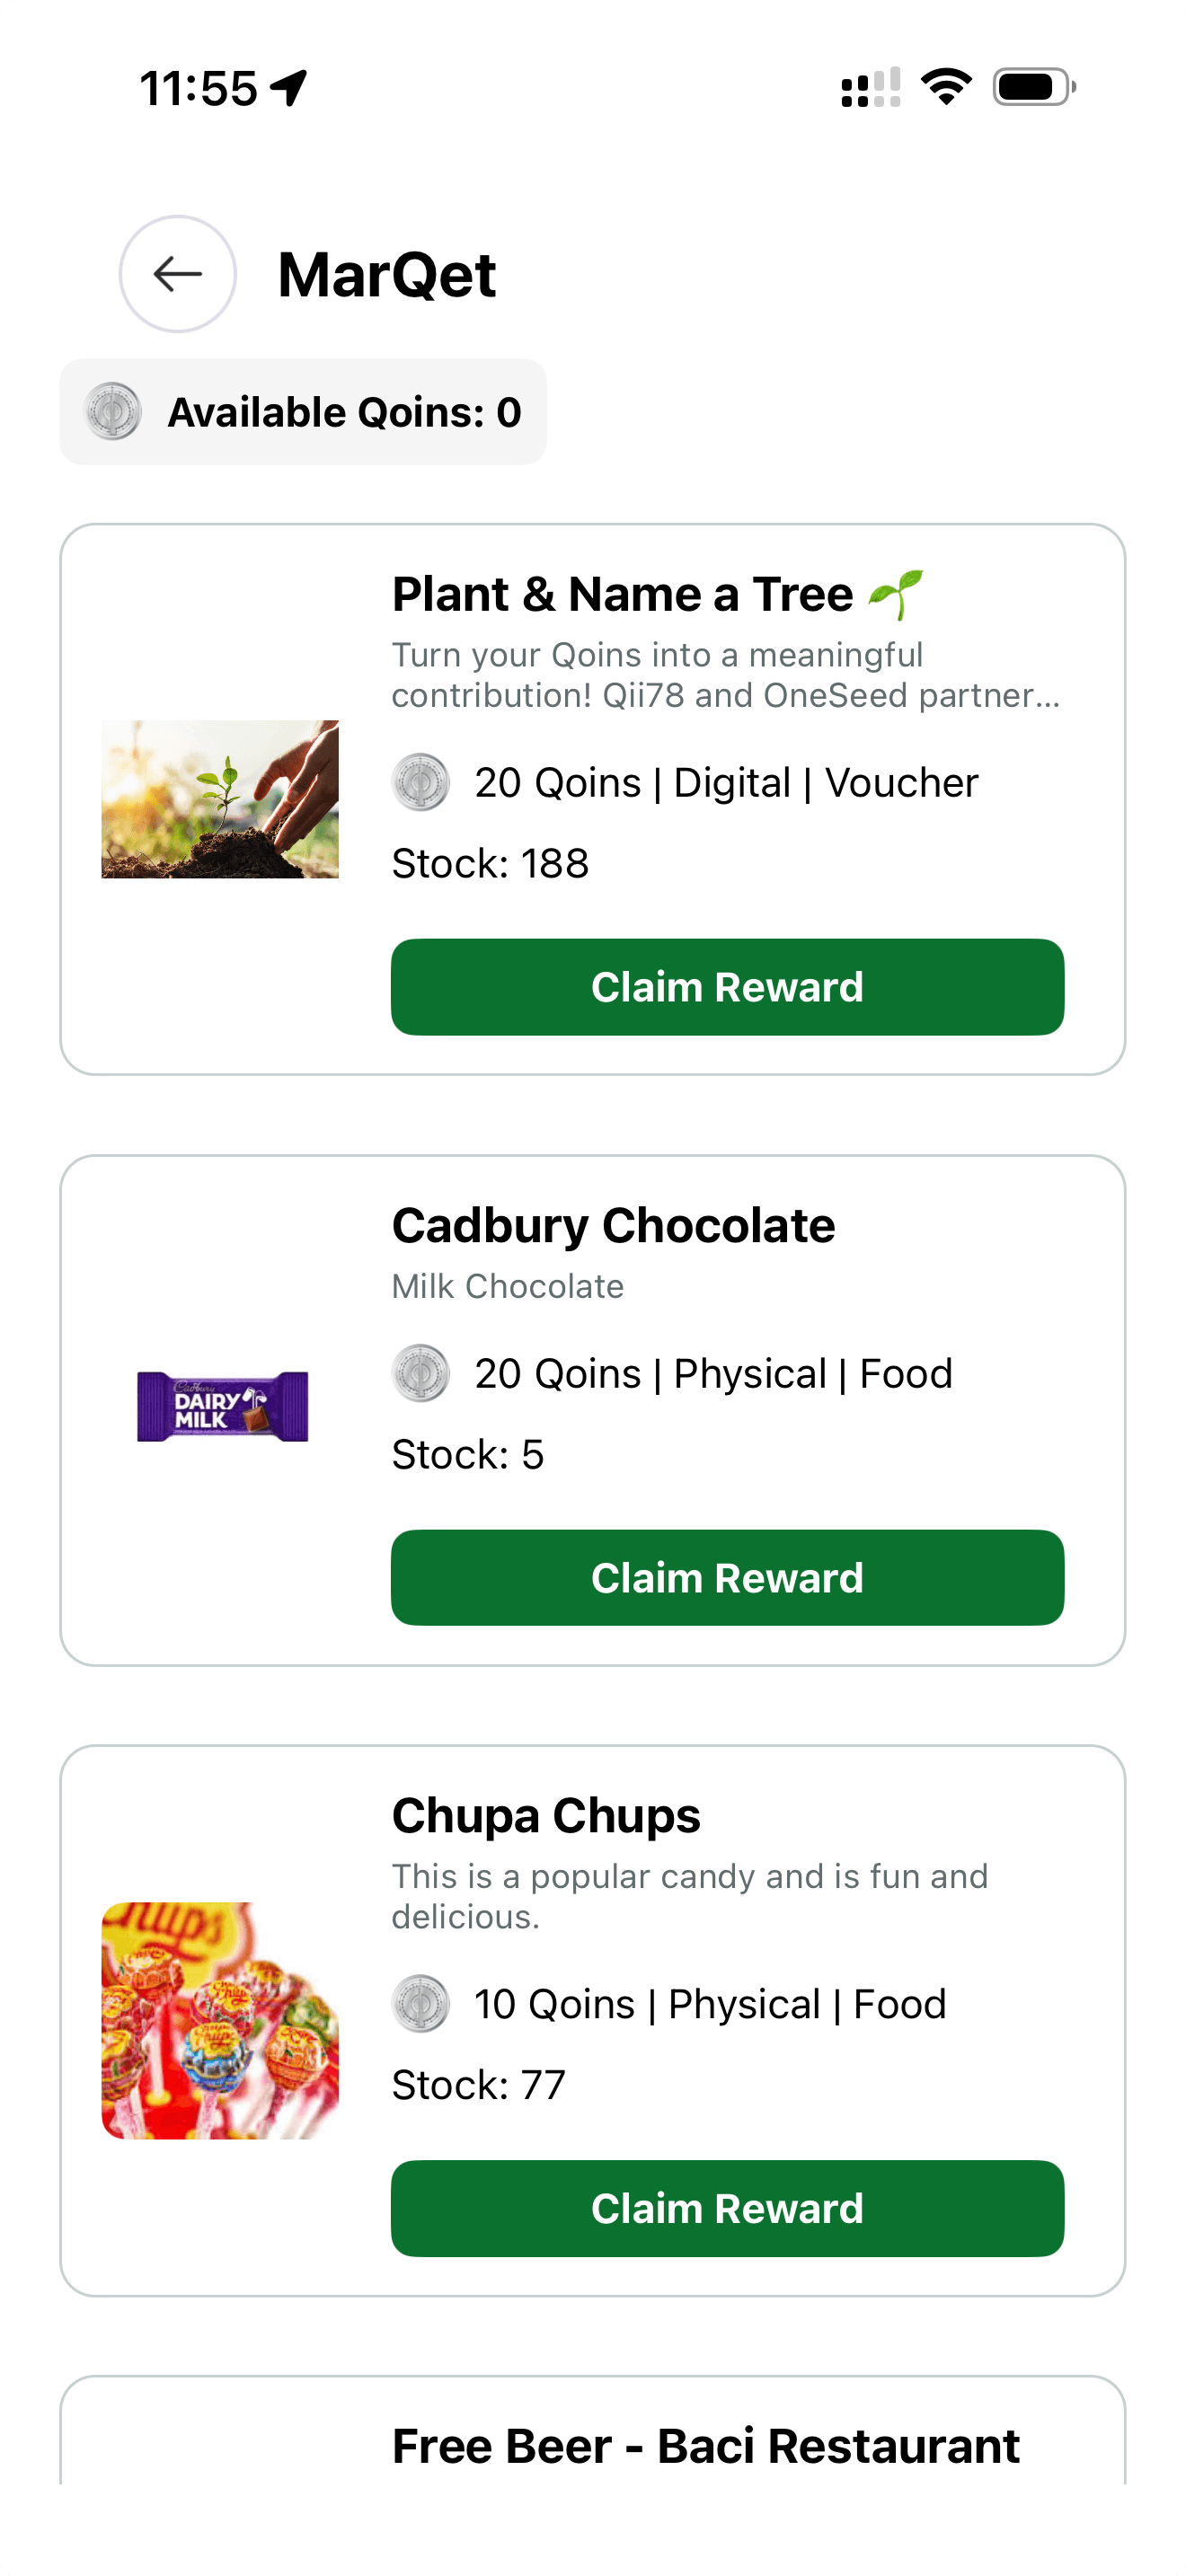Select the Cadbury Chocolate title
This screenshot has width=1186, height=2576.
tap(613, 1226)
